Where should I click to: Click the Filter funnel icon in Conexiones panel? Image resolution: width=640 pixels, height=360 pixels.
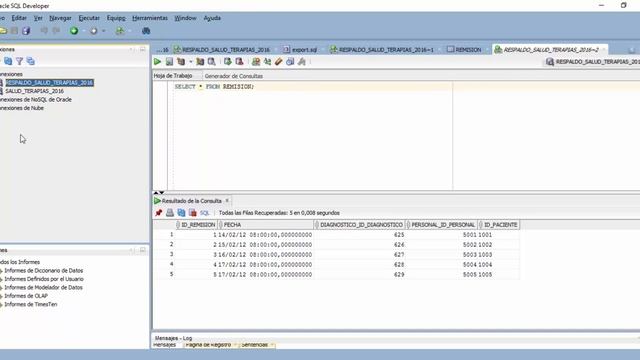19,61
